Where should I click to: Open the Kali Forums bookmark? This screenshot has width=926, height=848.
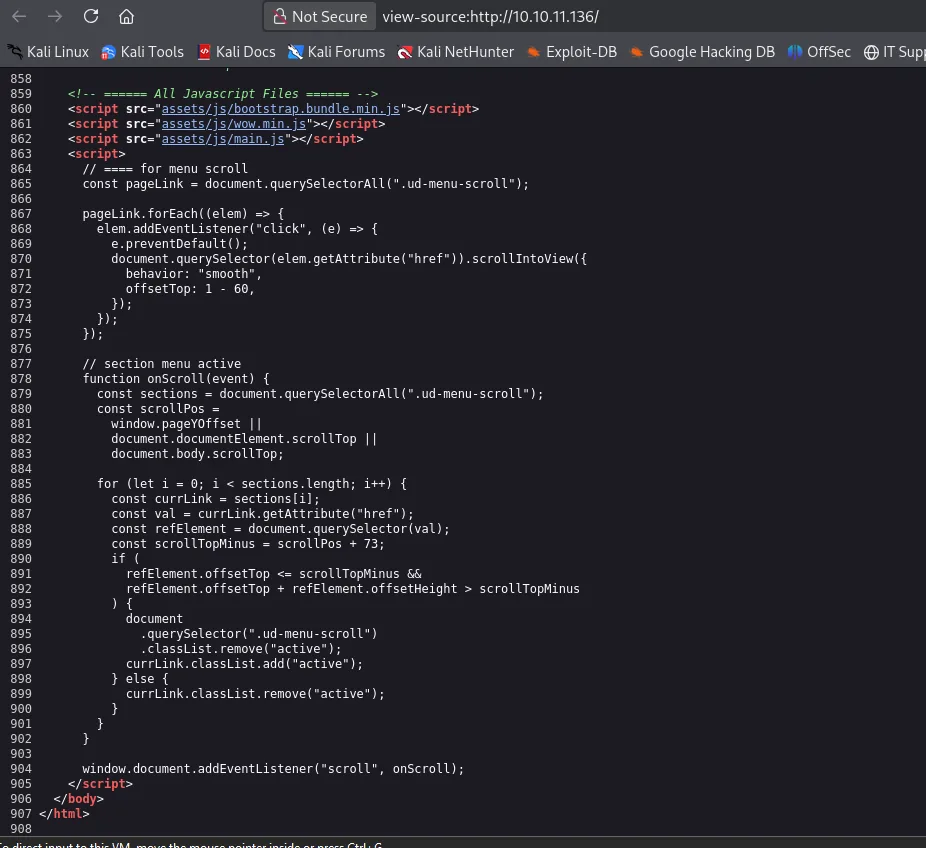pos(336,52)
